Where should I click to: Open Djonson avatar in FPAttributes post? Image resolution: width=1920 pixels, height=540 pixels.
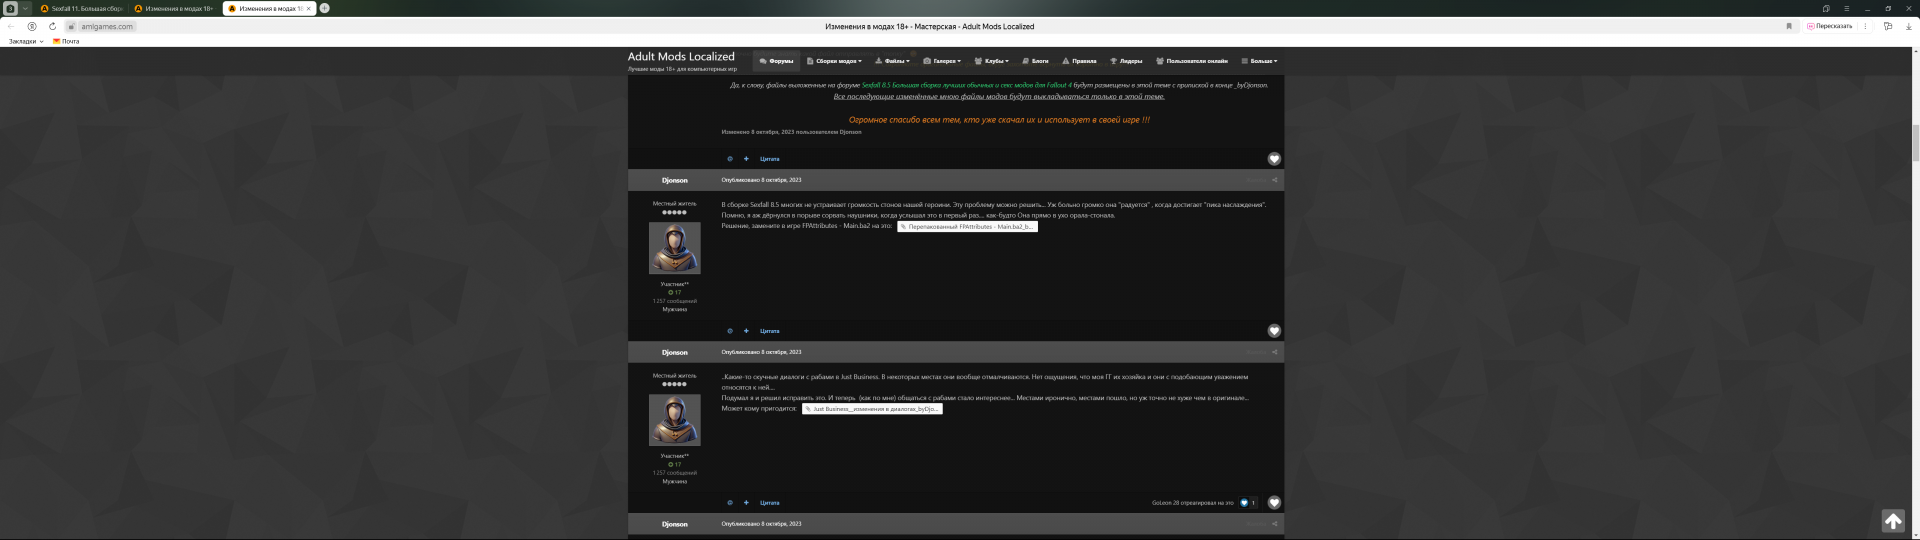pos(674,248)
